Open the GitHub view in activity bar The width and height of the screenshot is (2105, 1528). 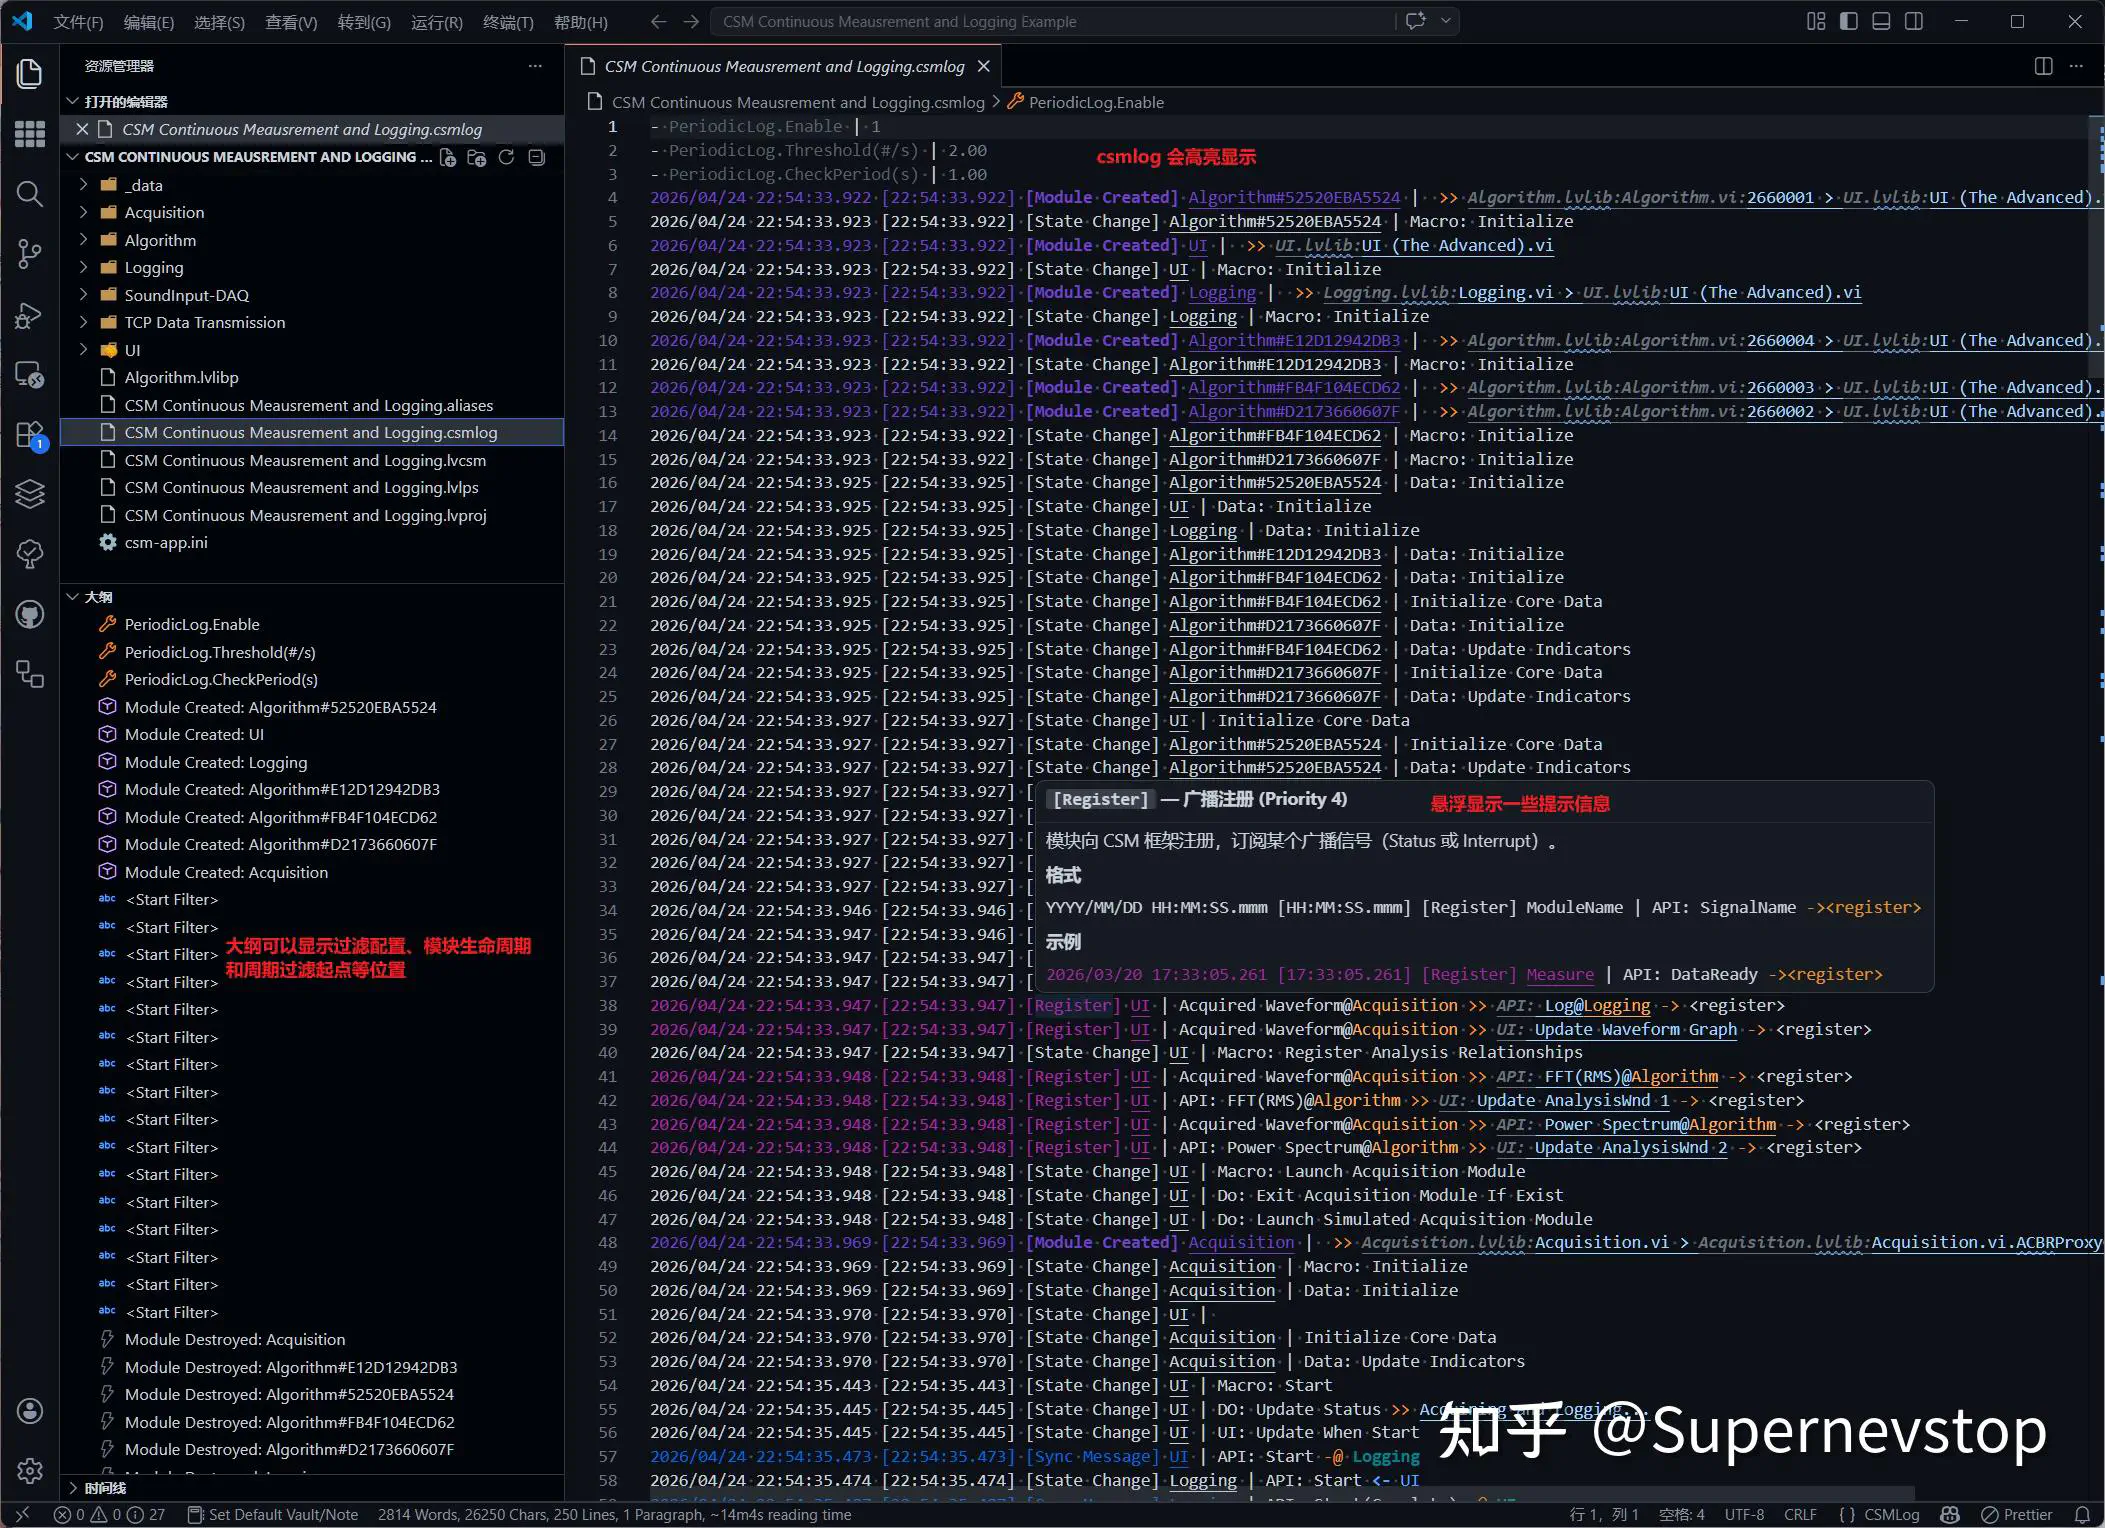pos(30,614)
